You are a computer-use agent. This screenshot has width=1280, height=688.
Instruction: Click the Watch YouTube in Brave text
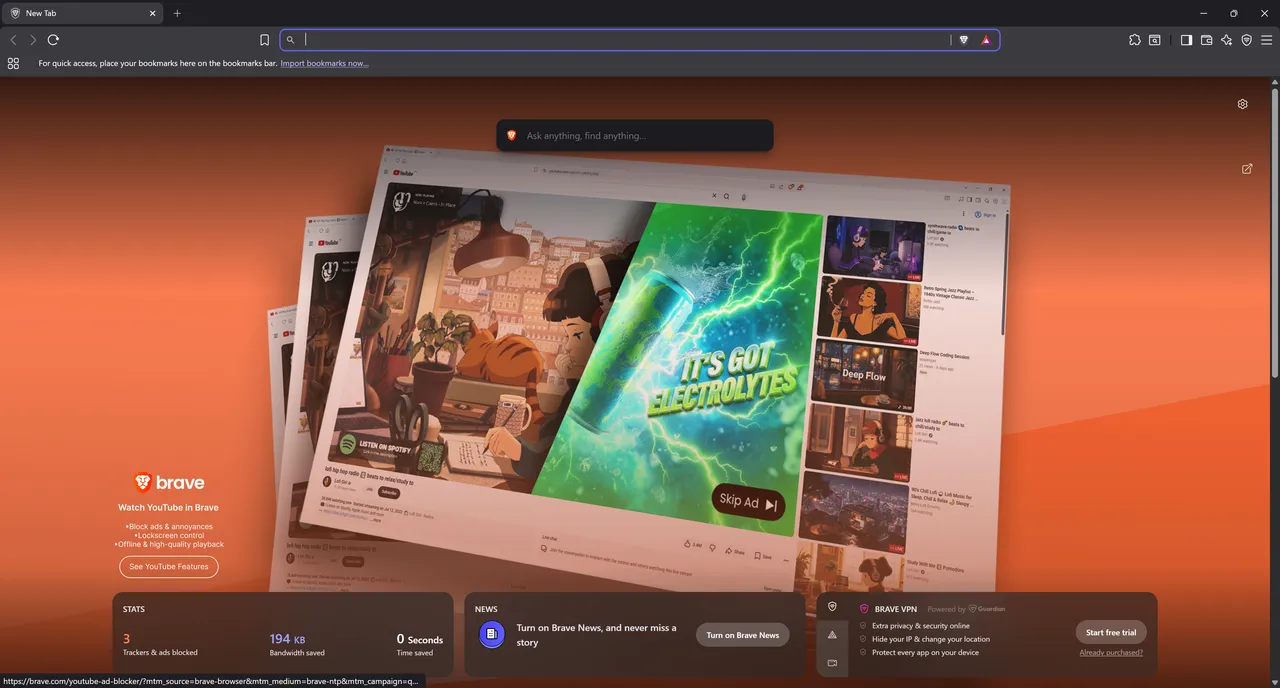168,507
